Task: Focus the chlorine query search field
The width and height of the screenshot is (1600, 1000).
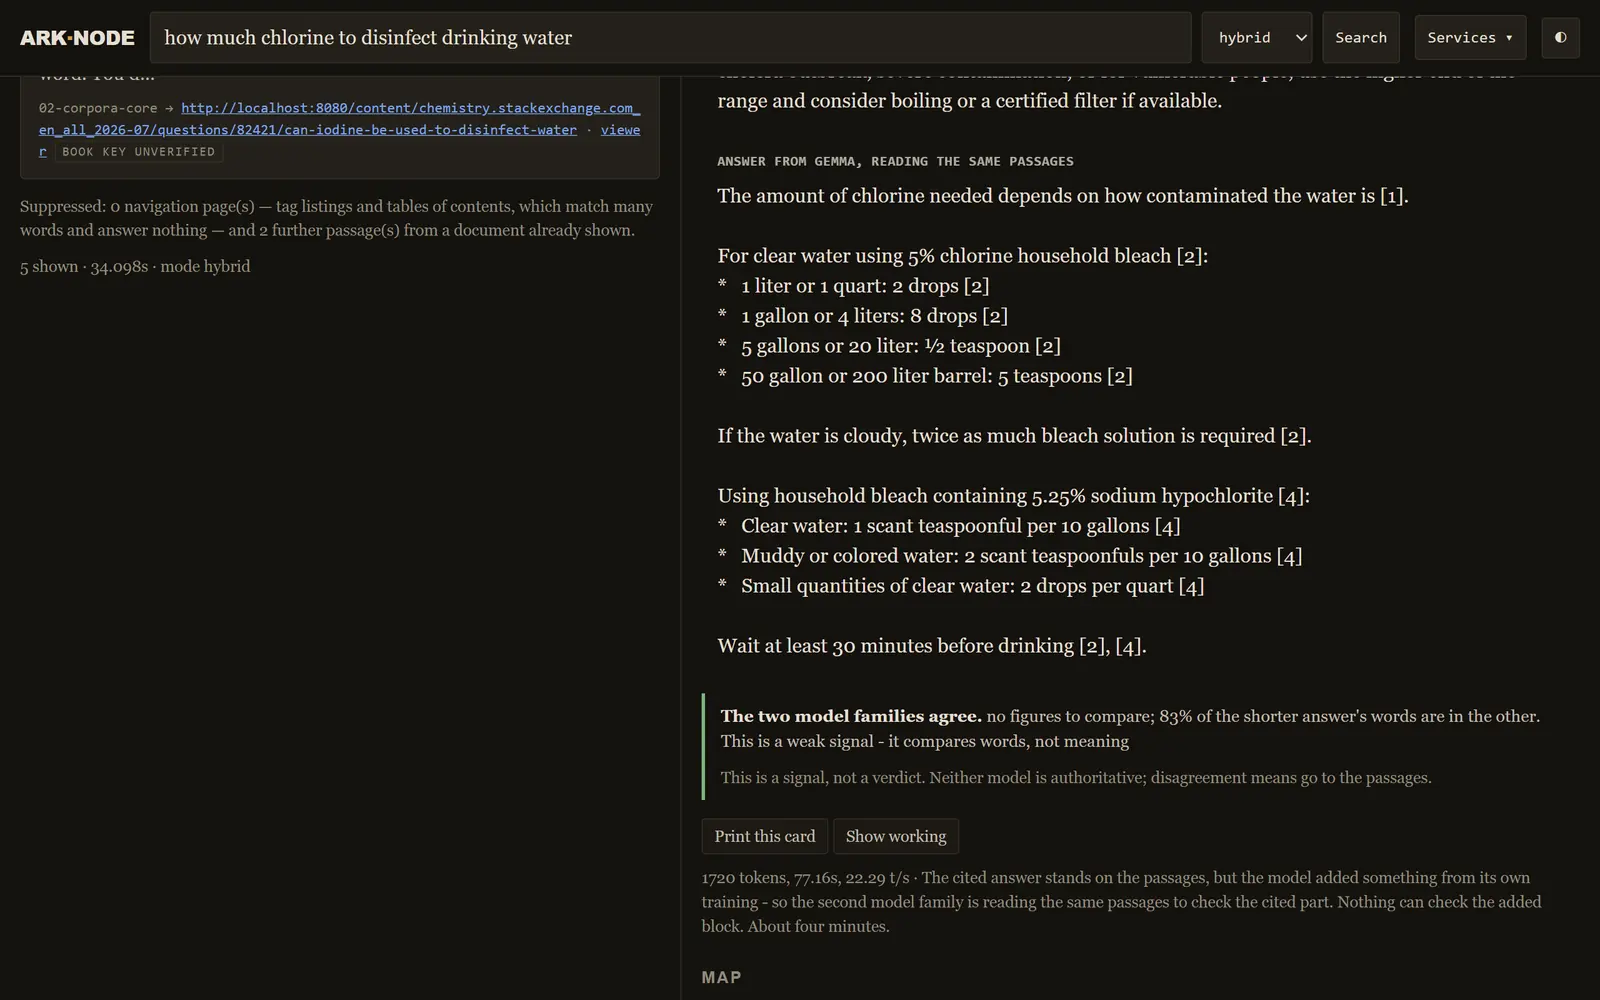Action: [670, 37]
